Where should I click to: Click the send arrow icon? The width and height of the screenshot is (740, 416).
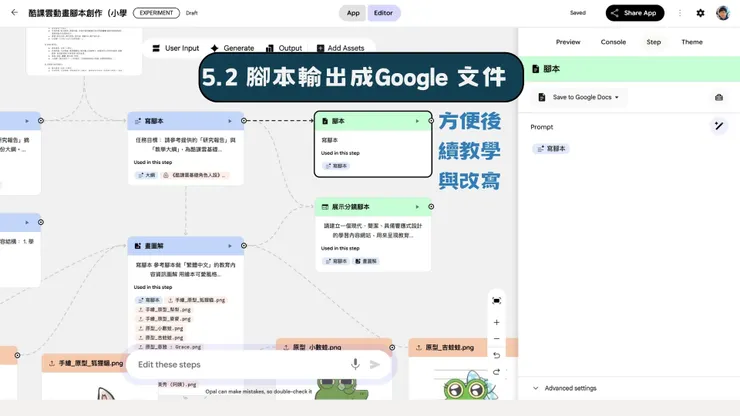pyautogui.click(x=375, y=365)
